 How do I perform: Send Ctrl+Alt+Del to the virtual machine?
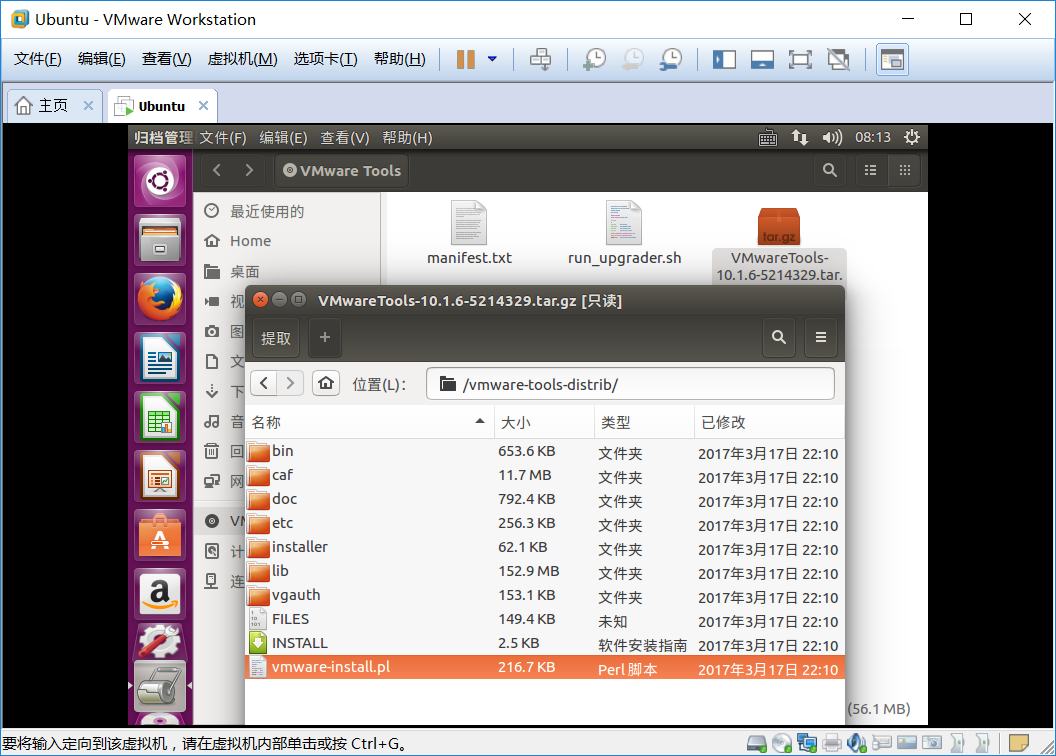click(540, 59)
